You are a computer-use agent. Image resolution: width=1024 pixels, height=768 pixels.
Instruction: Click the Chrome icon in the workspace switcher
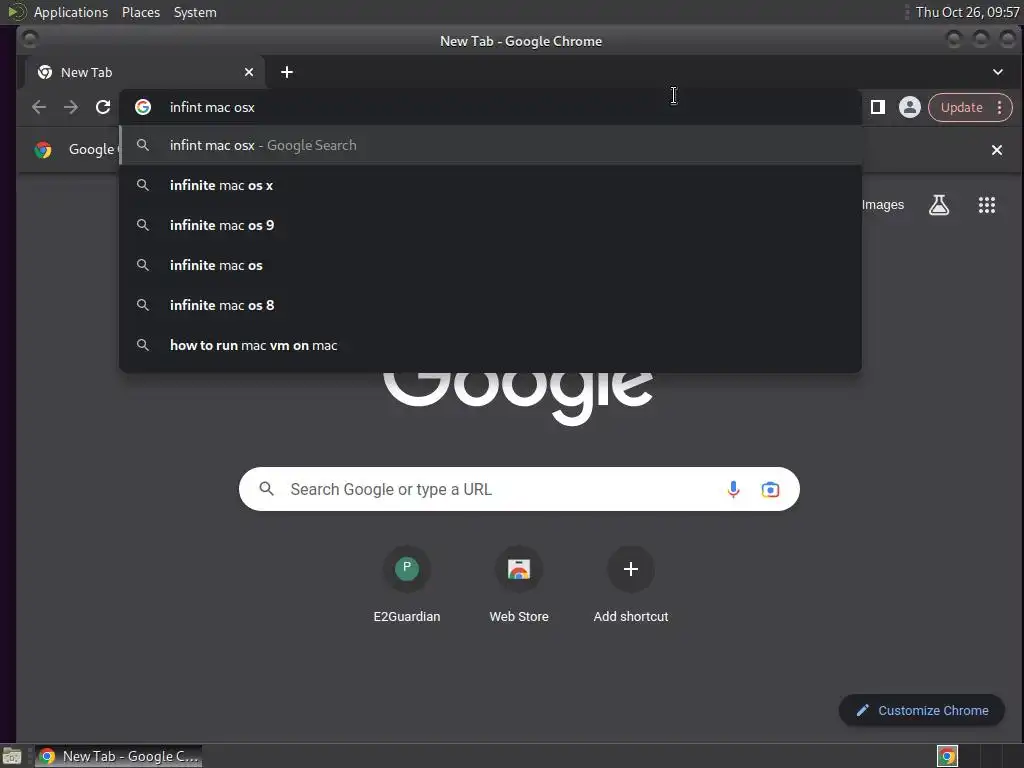[947, 756]
